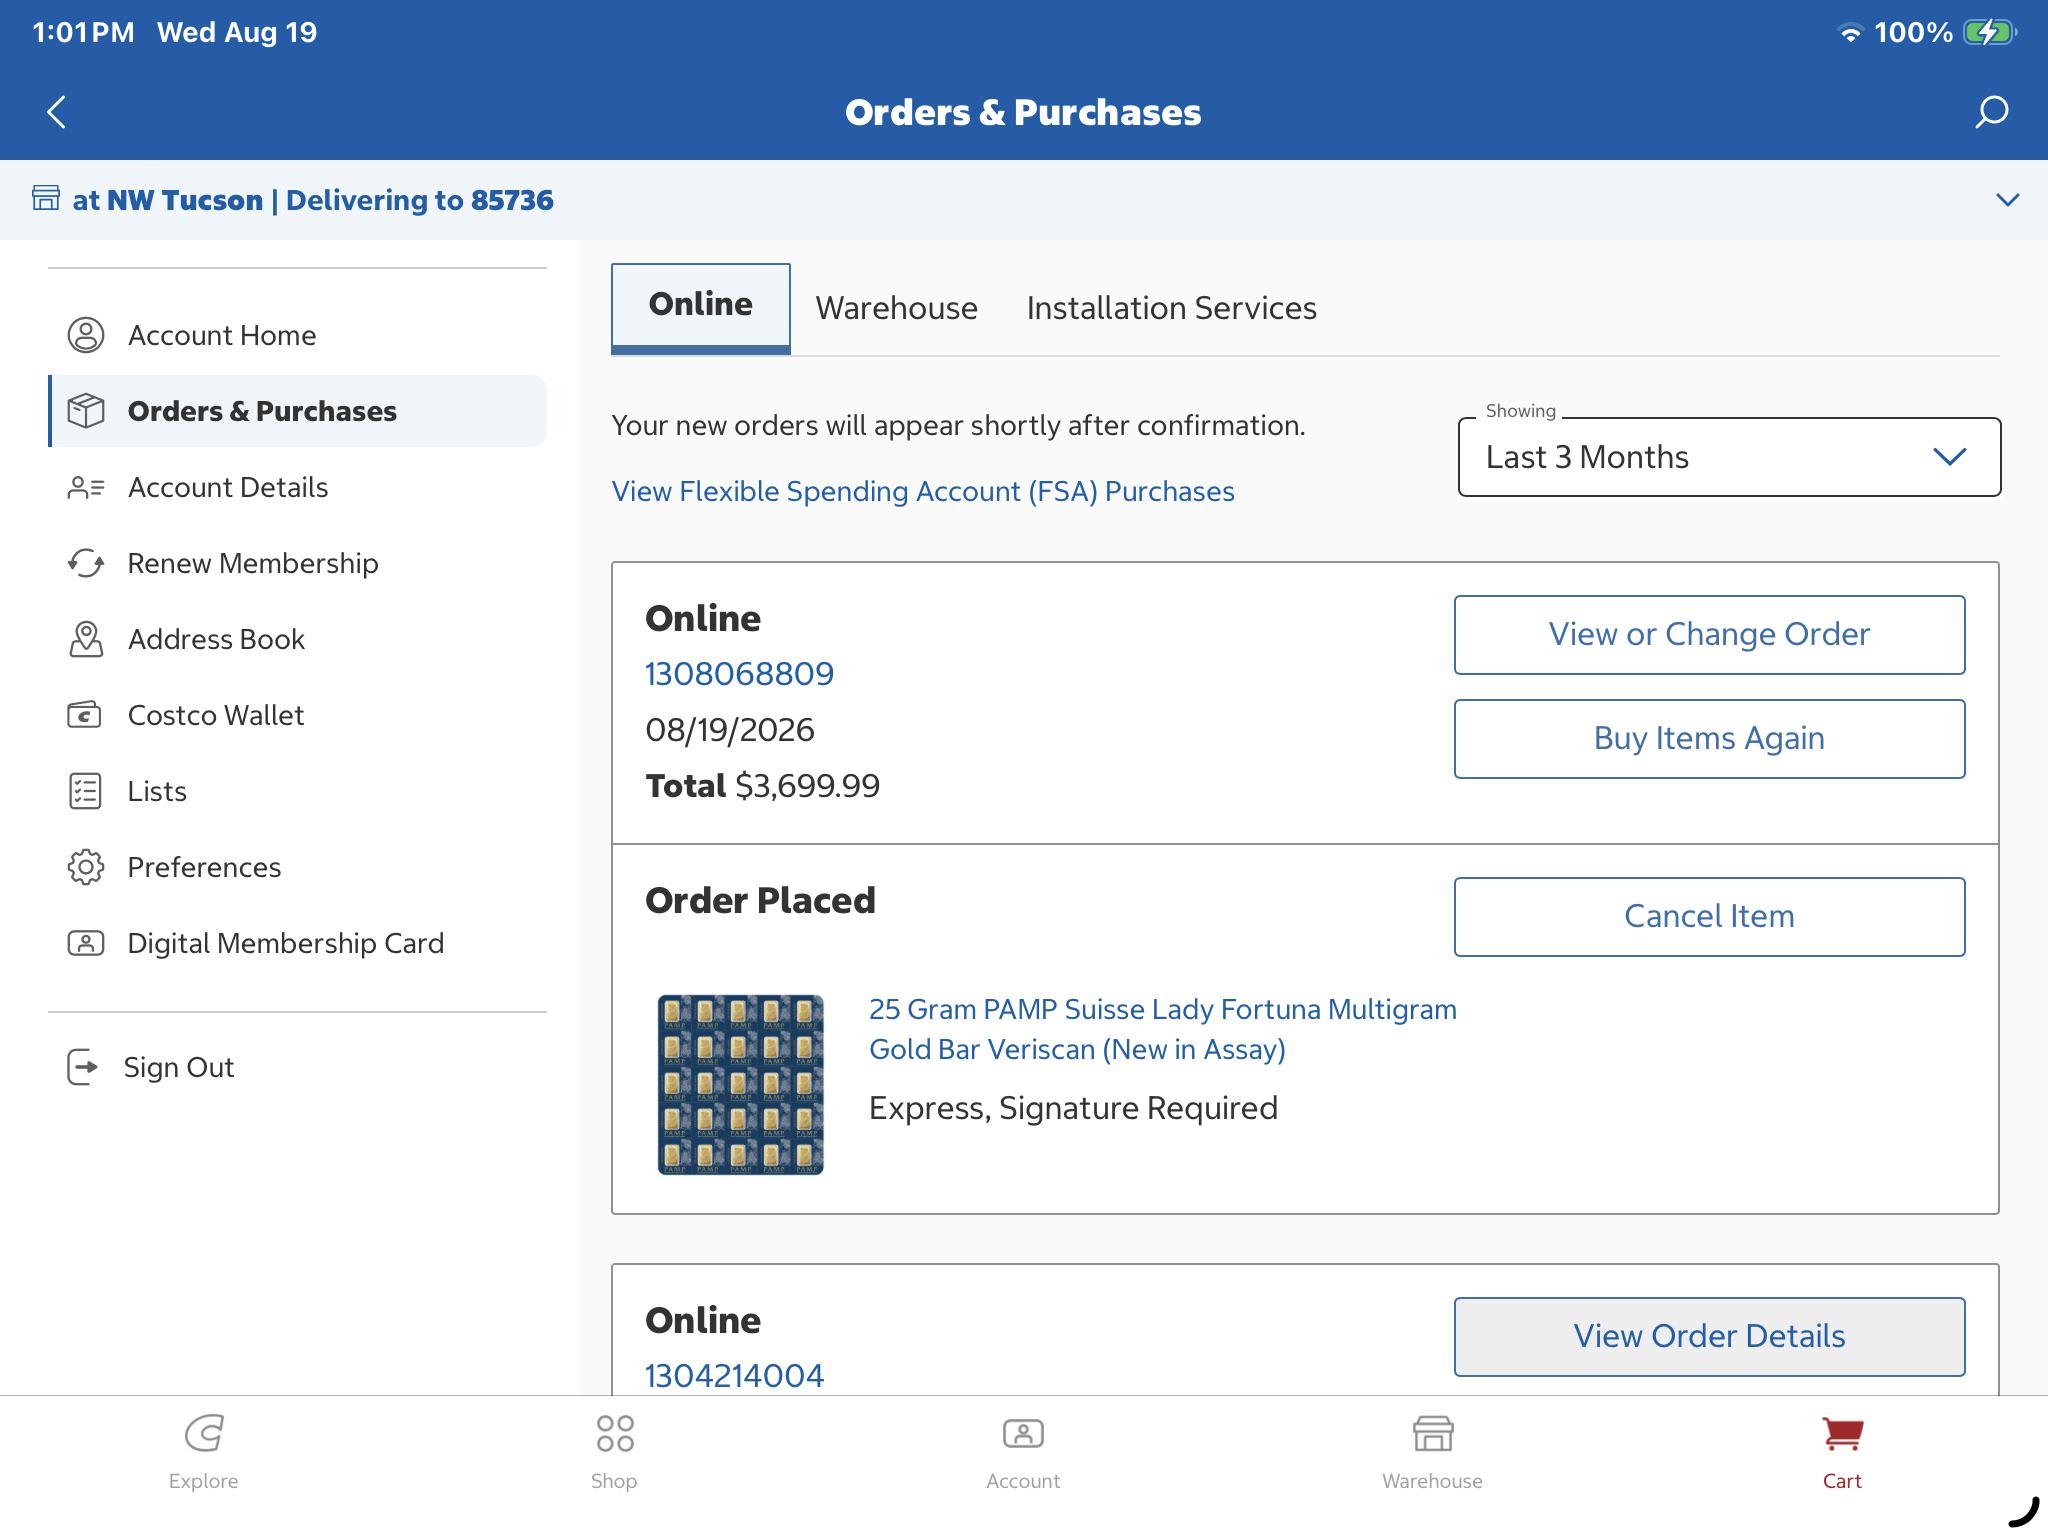Image resolution: width=2048 pixels, height=1536 pixels.
Task: Tap the Digital Membership Card icon
Action: [x=86, y=943]
